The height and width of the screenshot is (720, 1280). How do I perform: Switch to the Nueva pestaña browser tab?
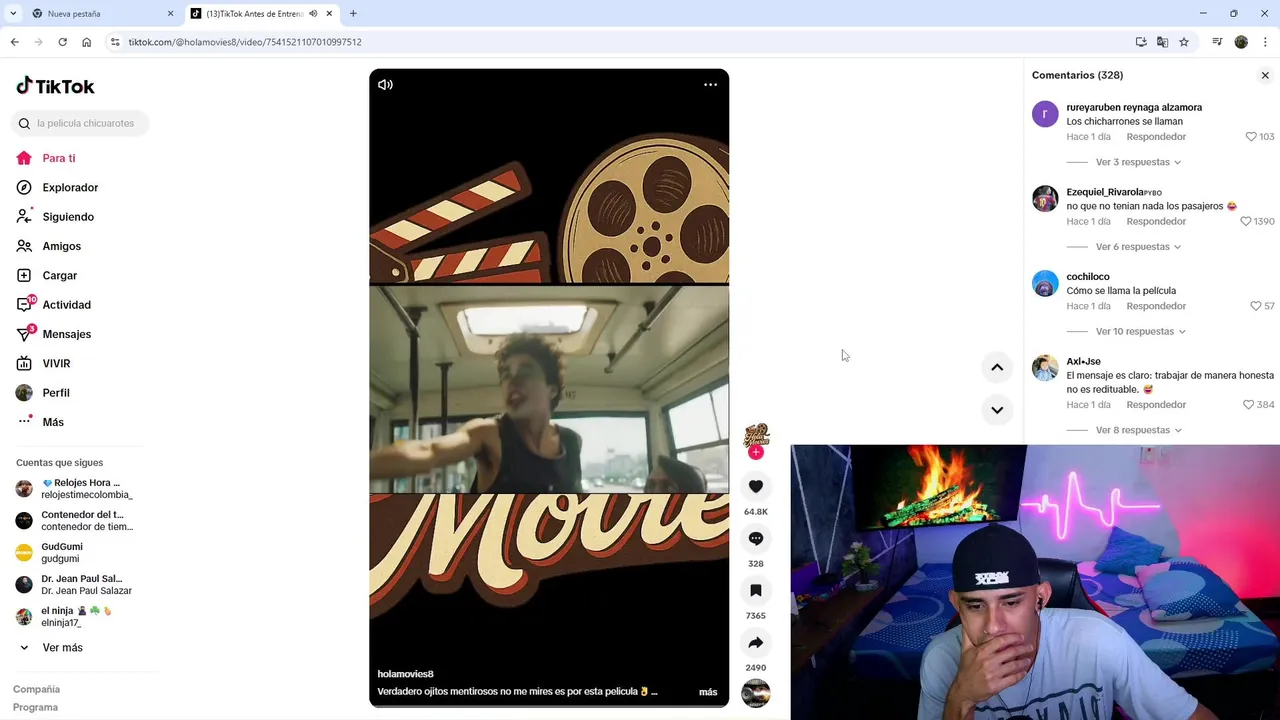(x=100, y=14)
